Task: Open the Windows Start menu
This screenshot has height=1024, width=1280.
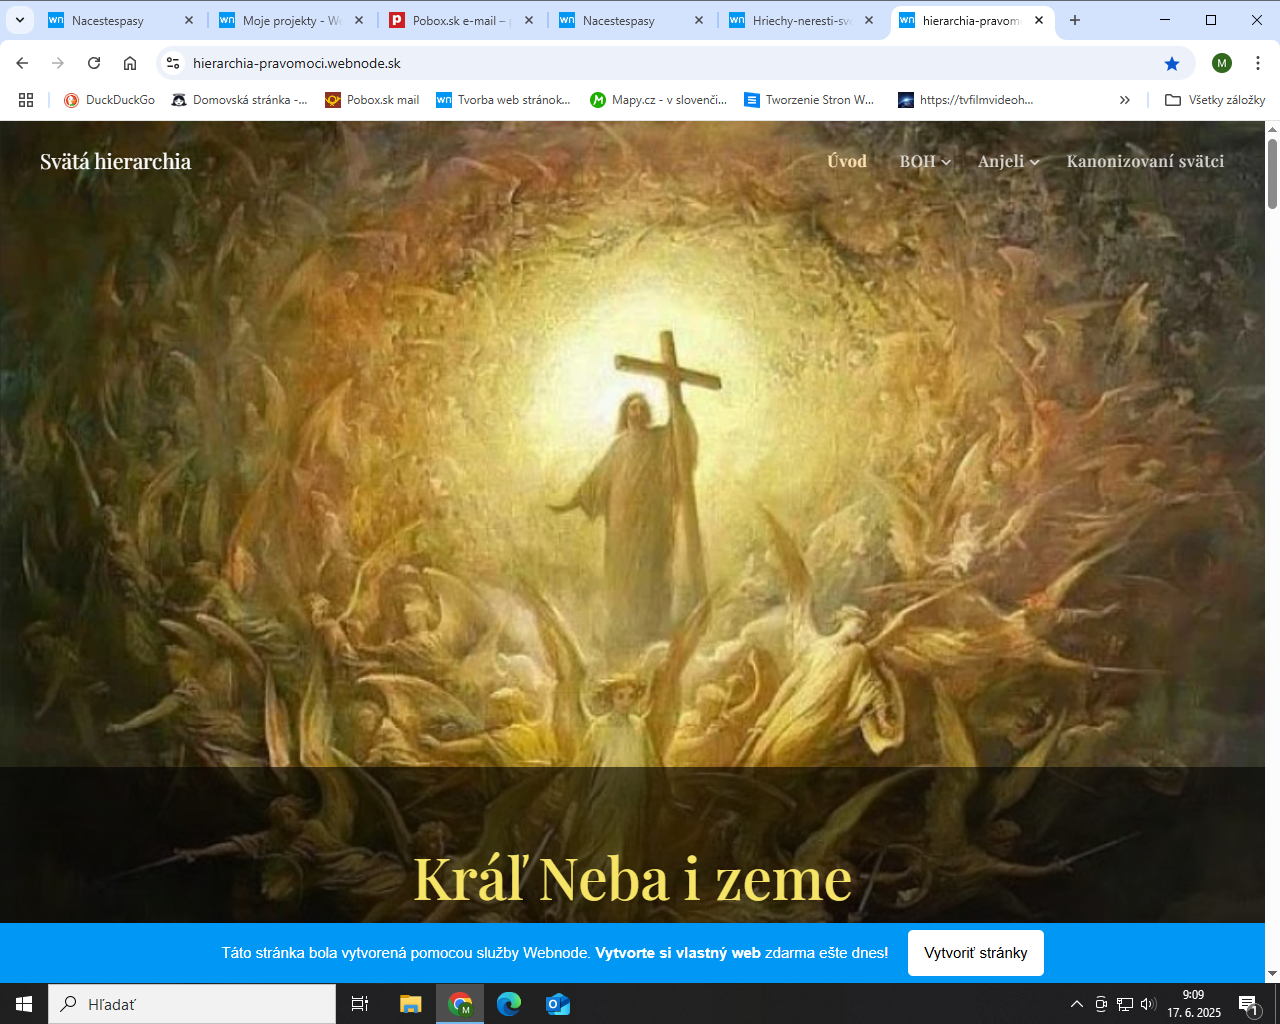Action: pyautogui.click(x=24, y=1004)
